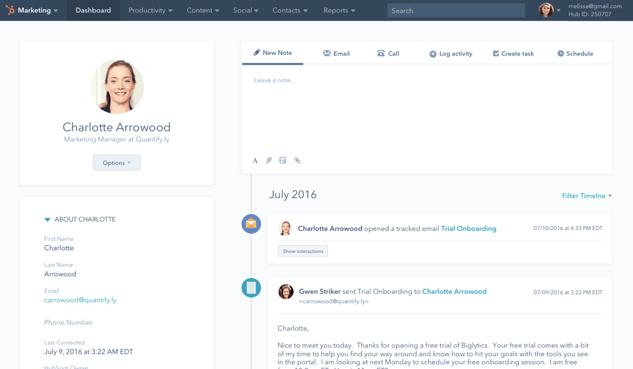Click the paperclip attachment icon

tap(269, 161)
